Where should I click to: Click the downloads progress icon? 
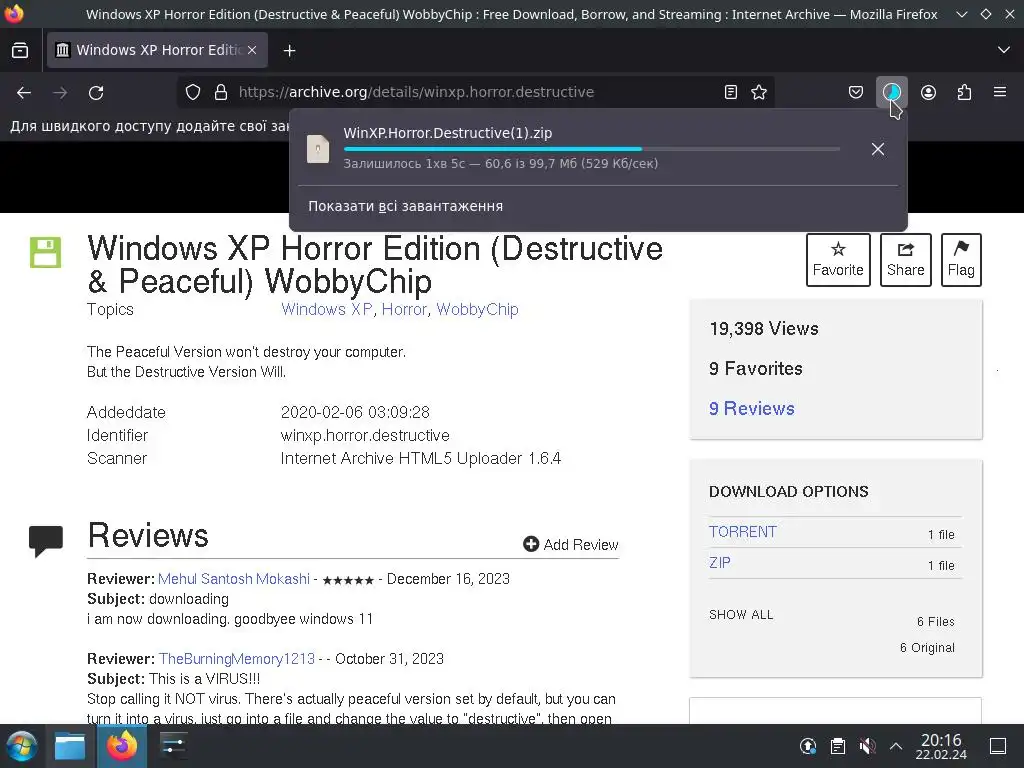point(891,92)
